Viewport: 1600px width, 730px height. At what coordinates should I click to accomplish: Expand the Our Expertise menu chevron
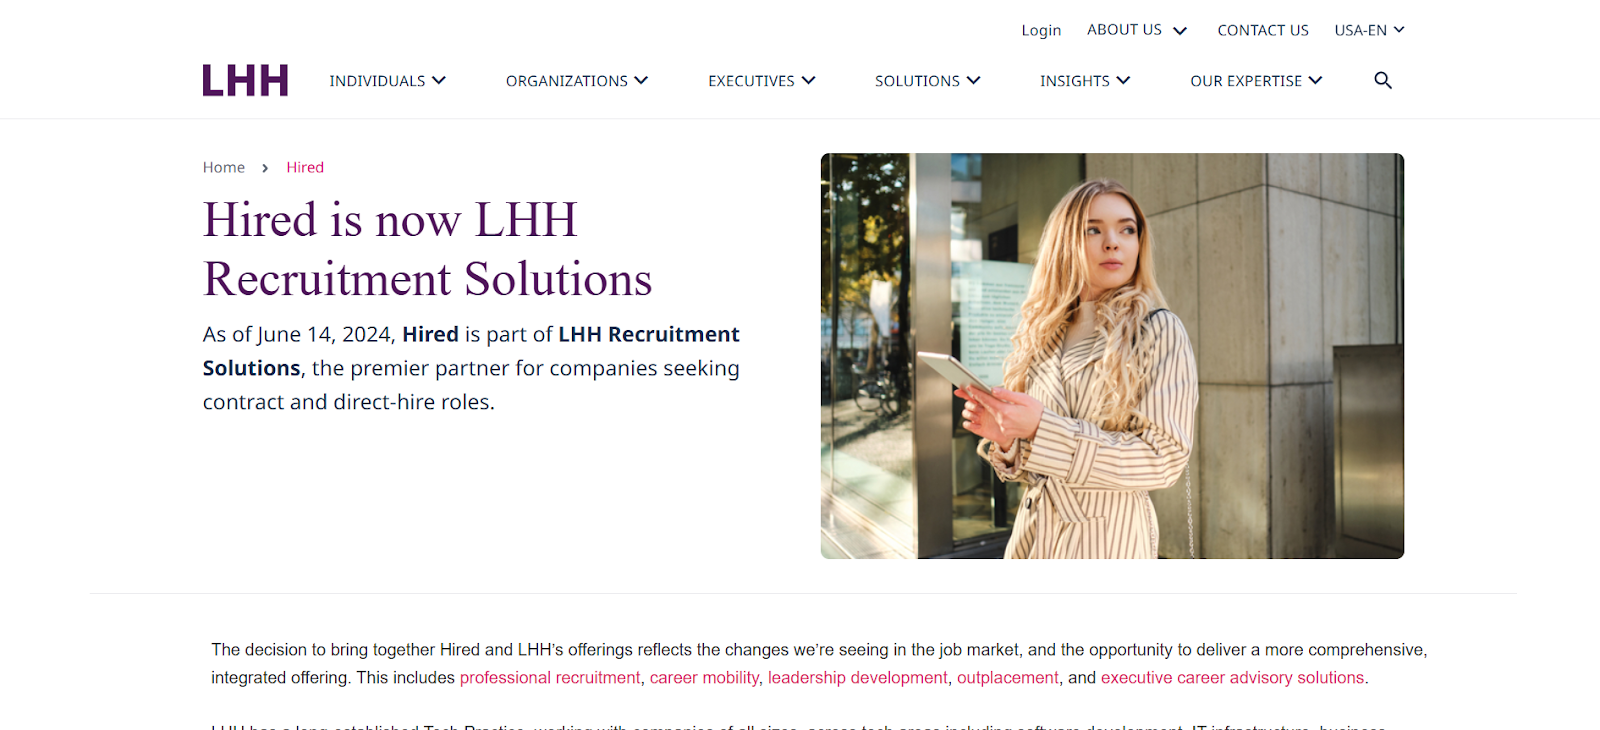click(x=1315, y=80)
